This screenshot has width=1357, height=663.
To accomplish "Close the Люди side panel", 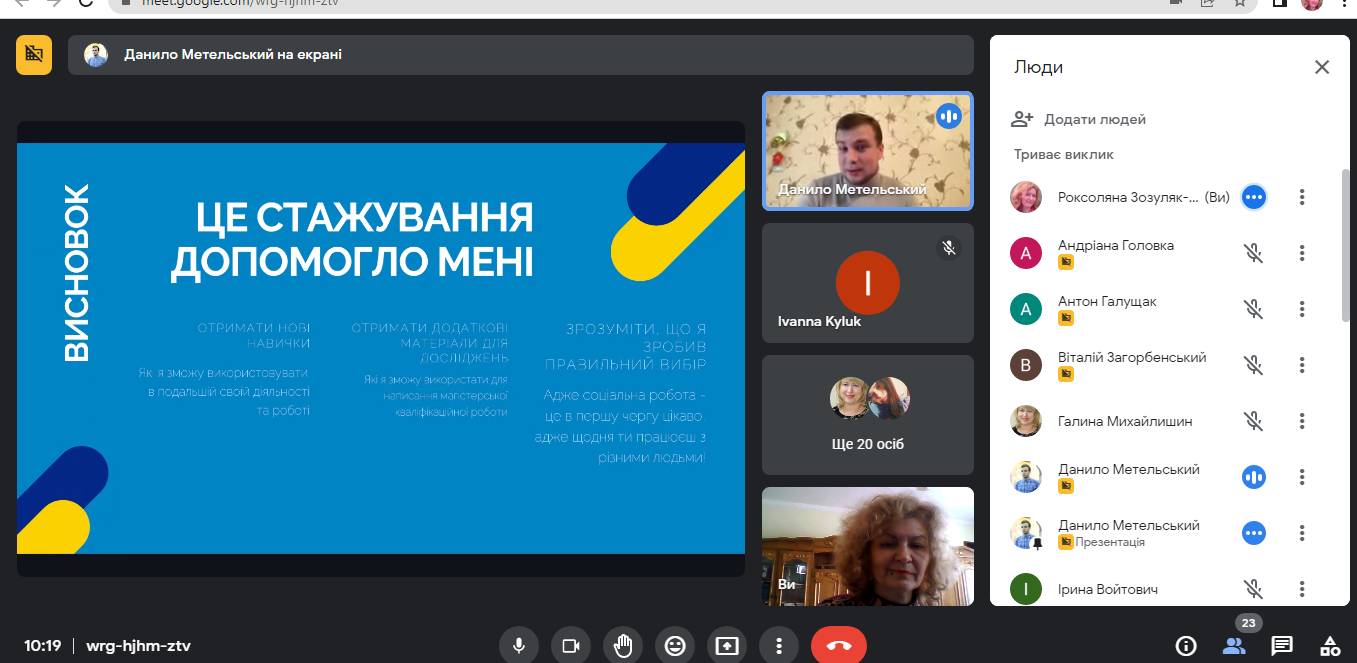I will [1322, 67].
